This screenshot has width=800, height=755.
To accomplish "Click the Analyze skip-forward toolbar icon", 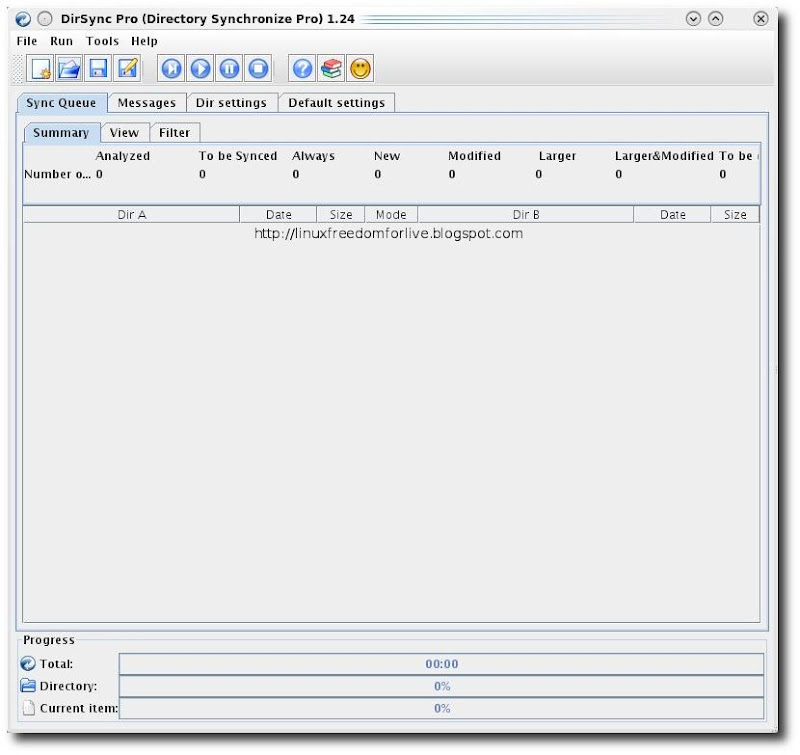I will pos(171,68).
